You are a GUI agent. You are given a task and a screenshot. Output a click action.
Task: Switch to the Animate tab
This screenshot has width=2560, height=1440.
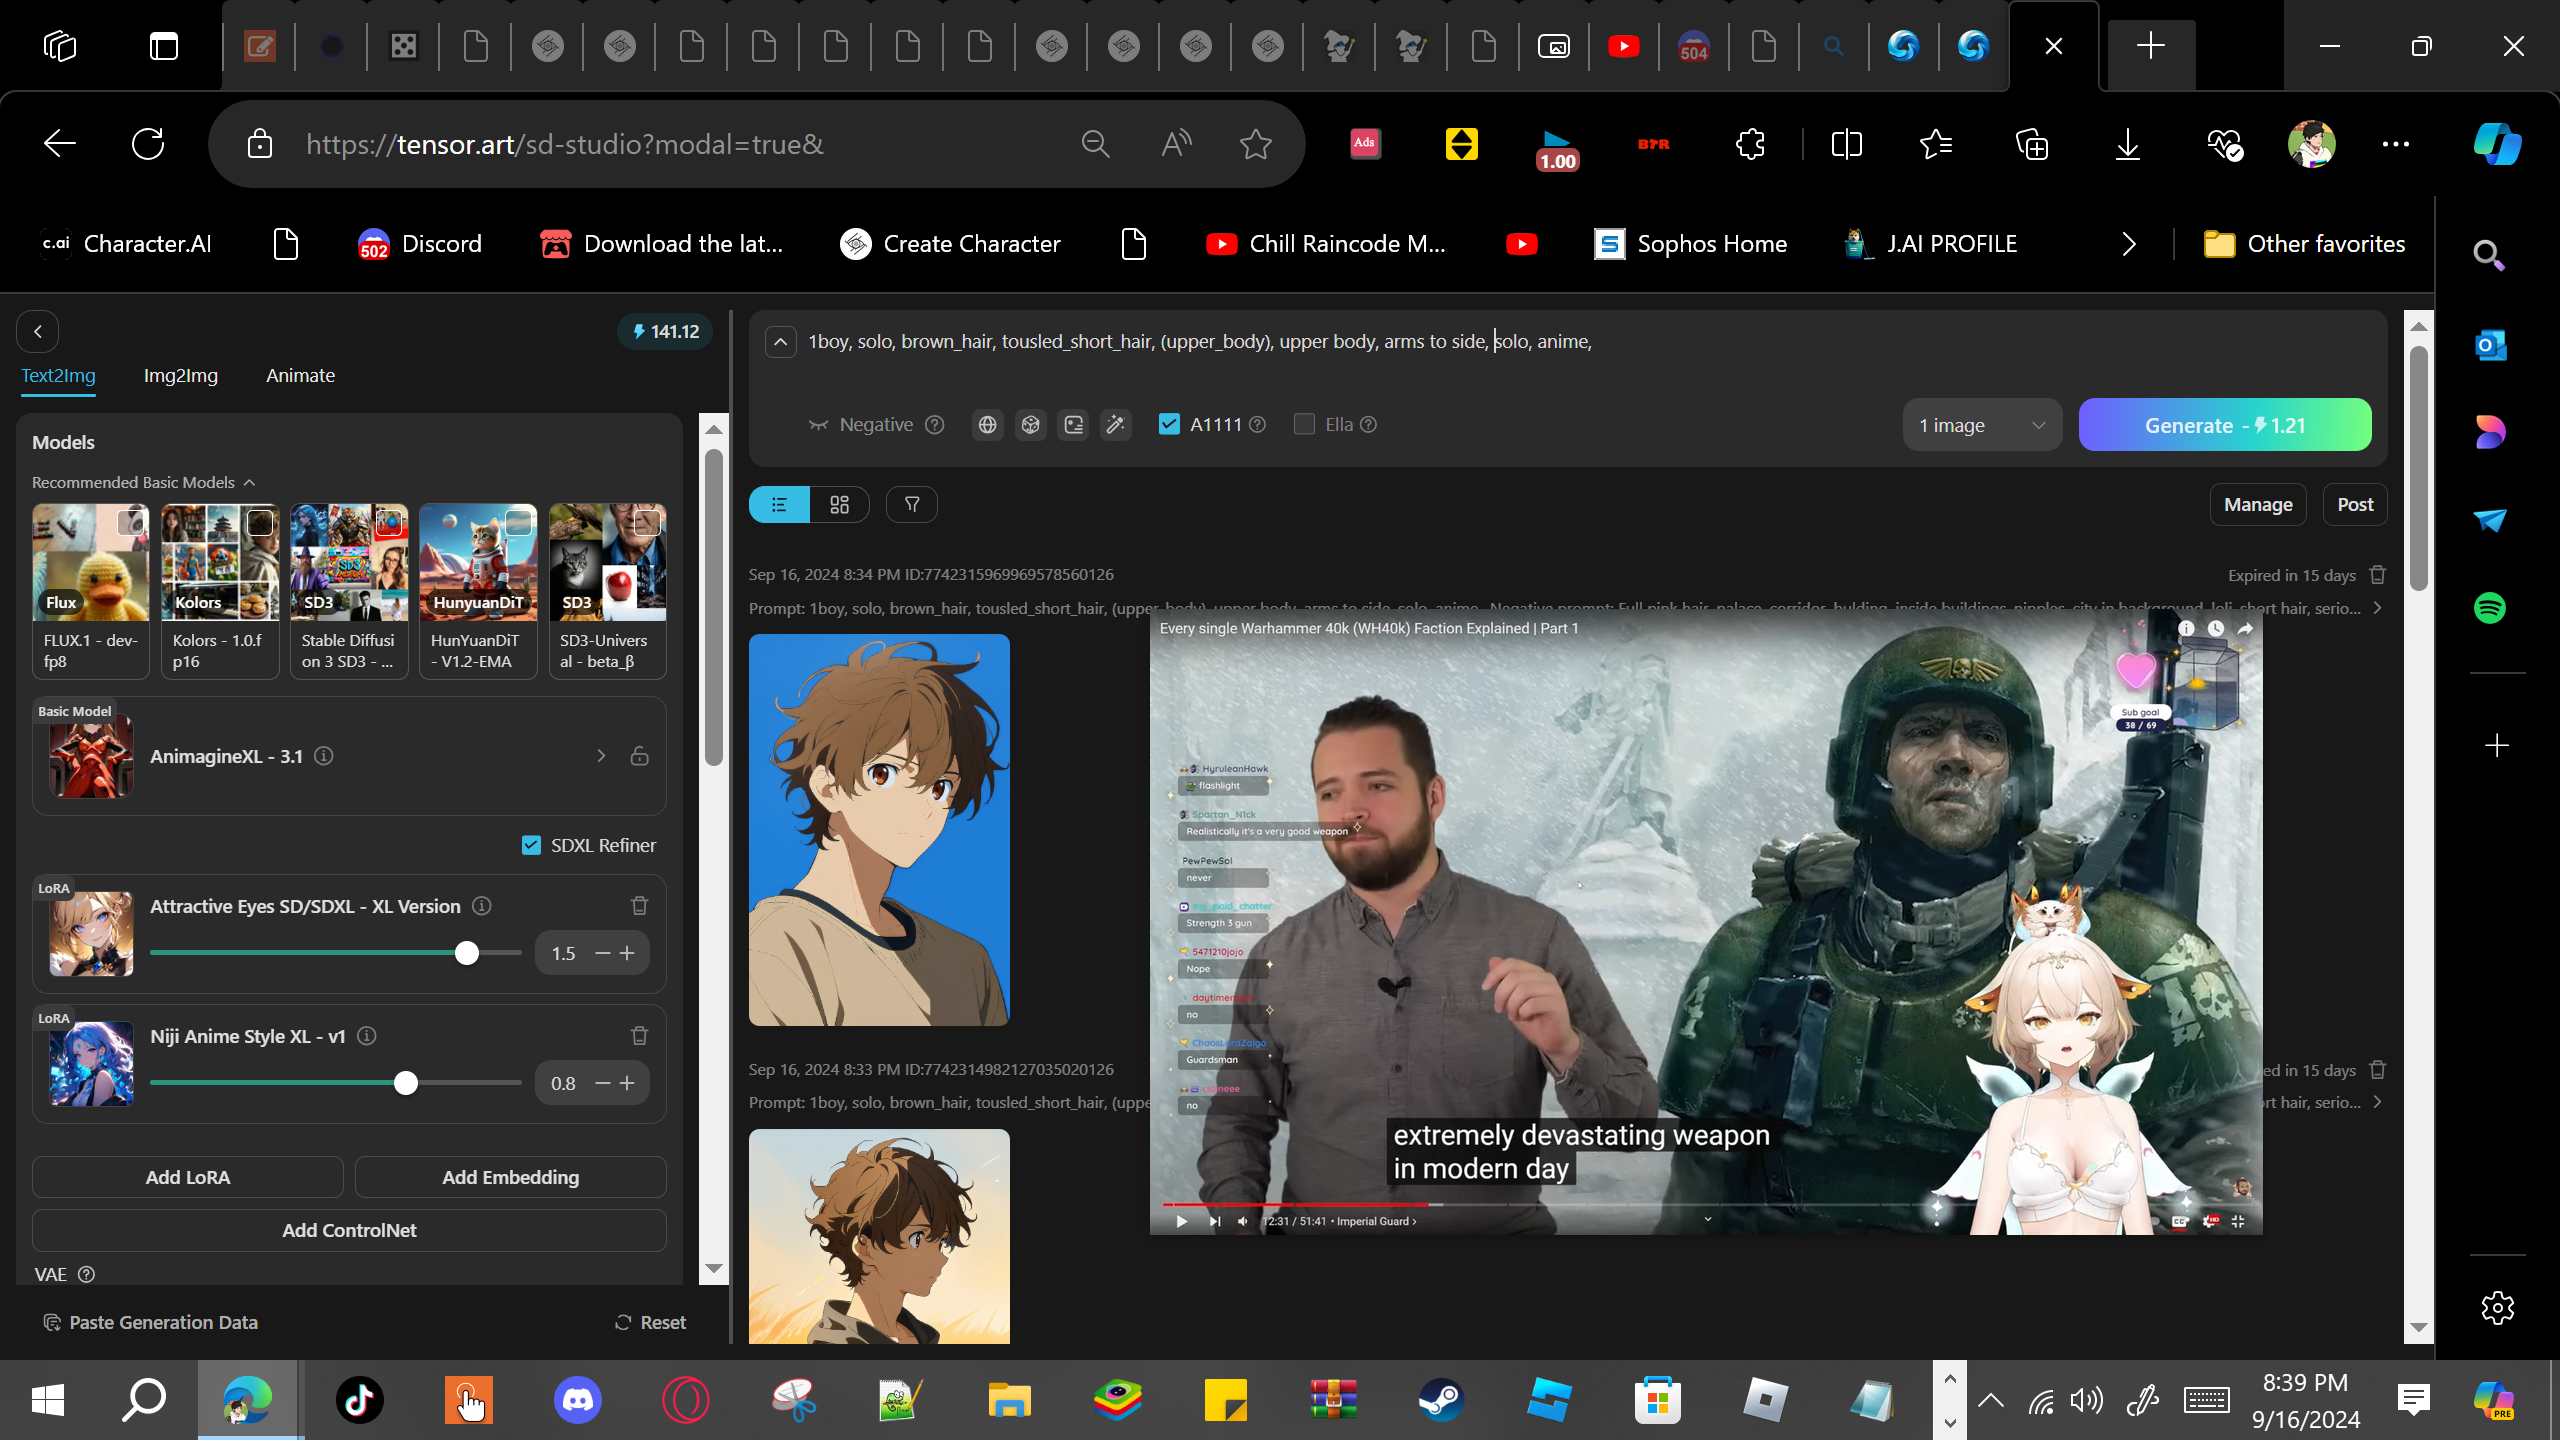[x=300, y=376]
